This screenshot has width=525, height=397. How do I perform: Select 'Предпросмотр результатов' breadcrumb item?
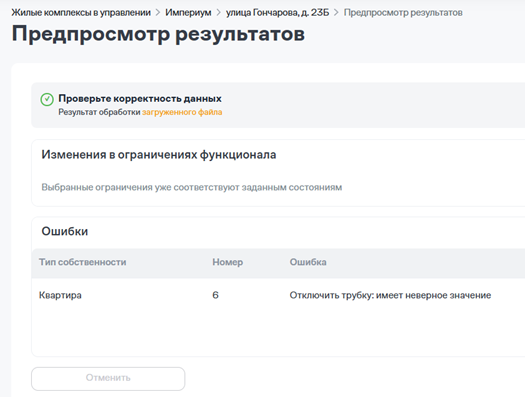click(403, 13)
